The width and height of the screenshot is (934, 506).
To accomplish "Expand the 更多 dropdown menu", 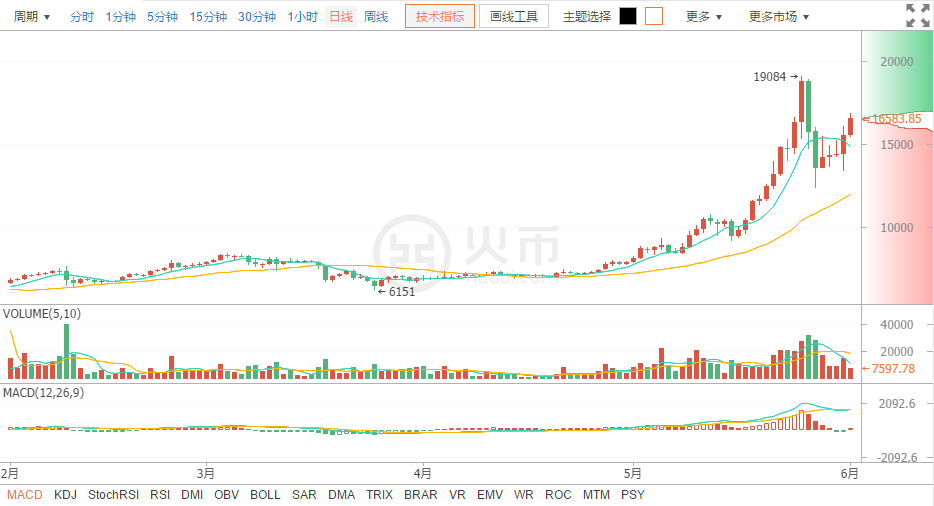I will point(704,17).
